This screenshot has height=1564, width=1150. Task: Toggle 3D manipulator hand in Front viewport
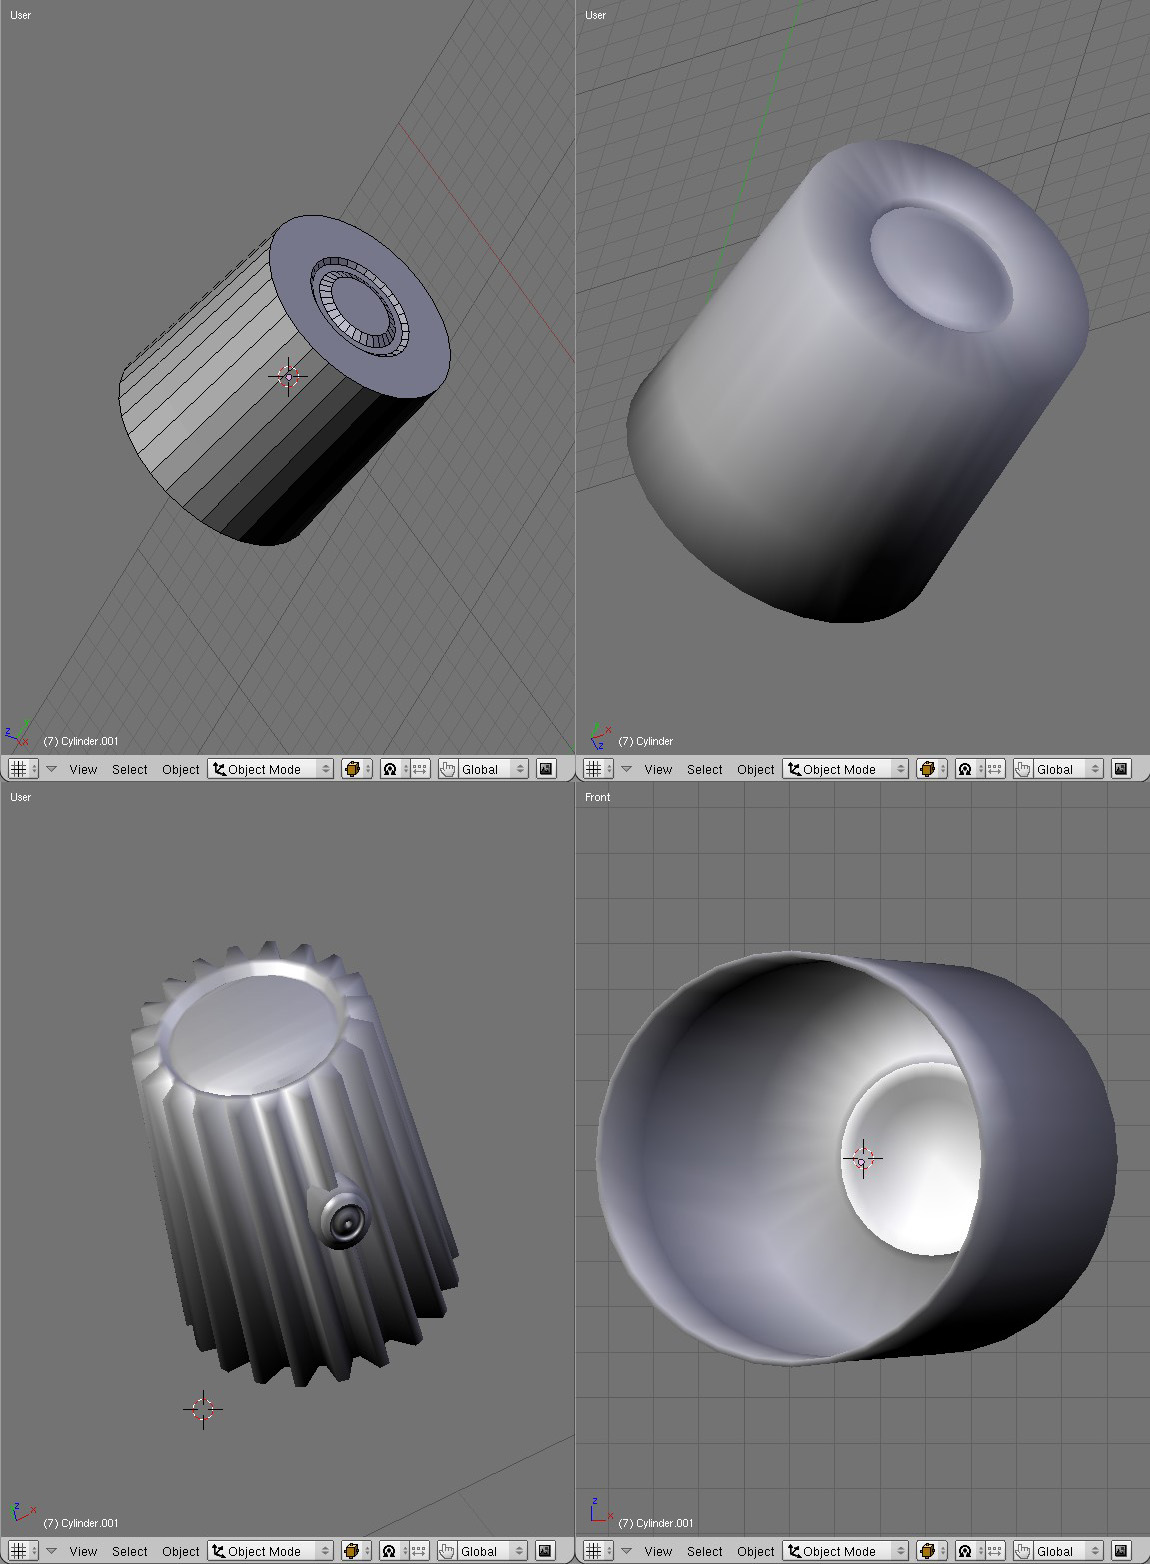[x=1022, y=1551]
